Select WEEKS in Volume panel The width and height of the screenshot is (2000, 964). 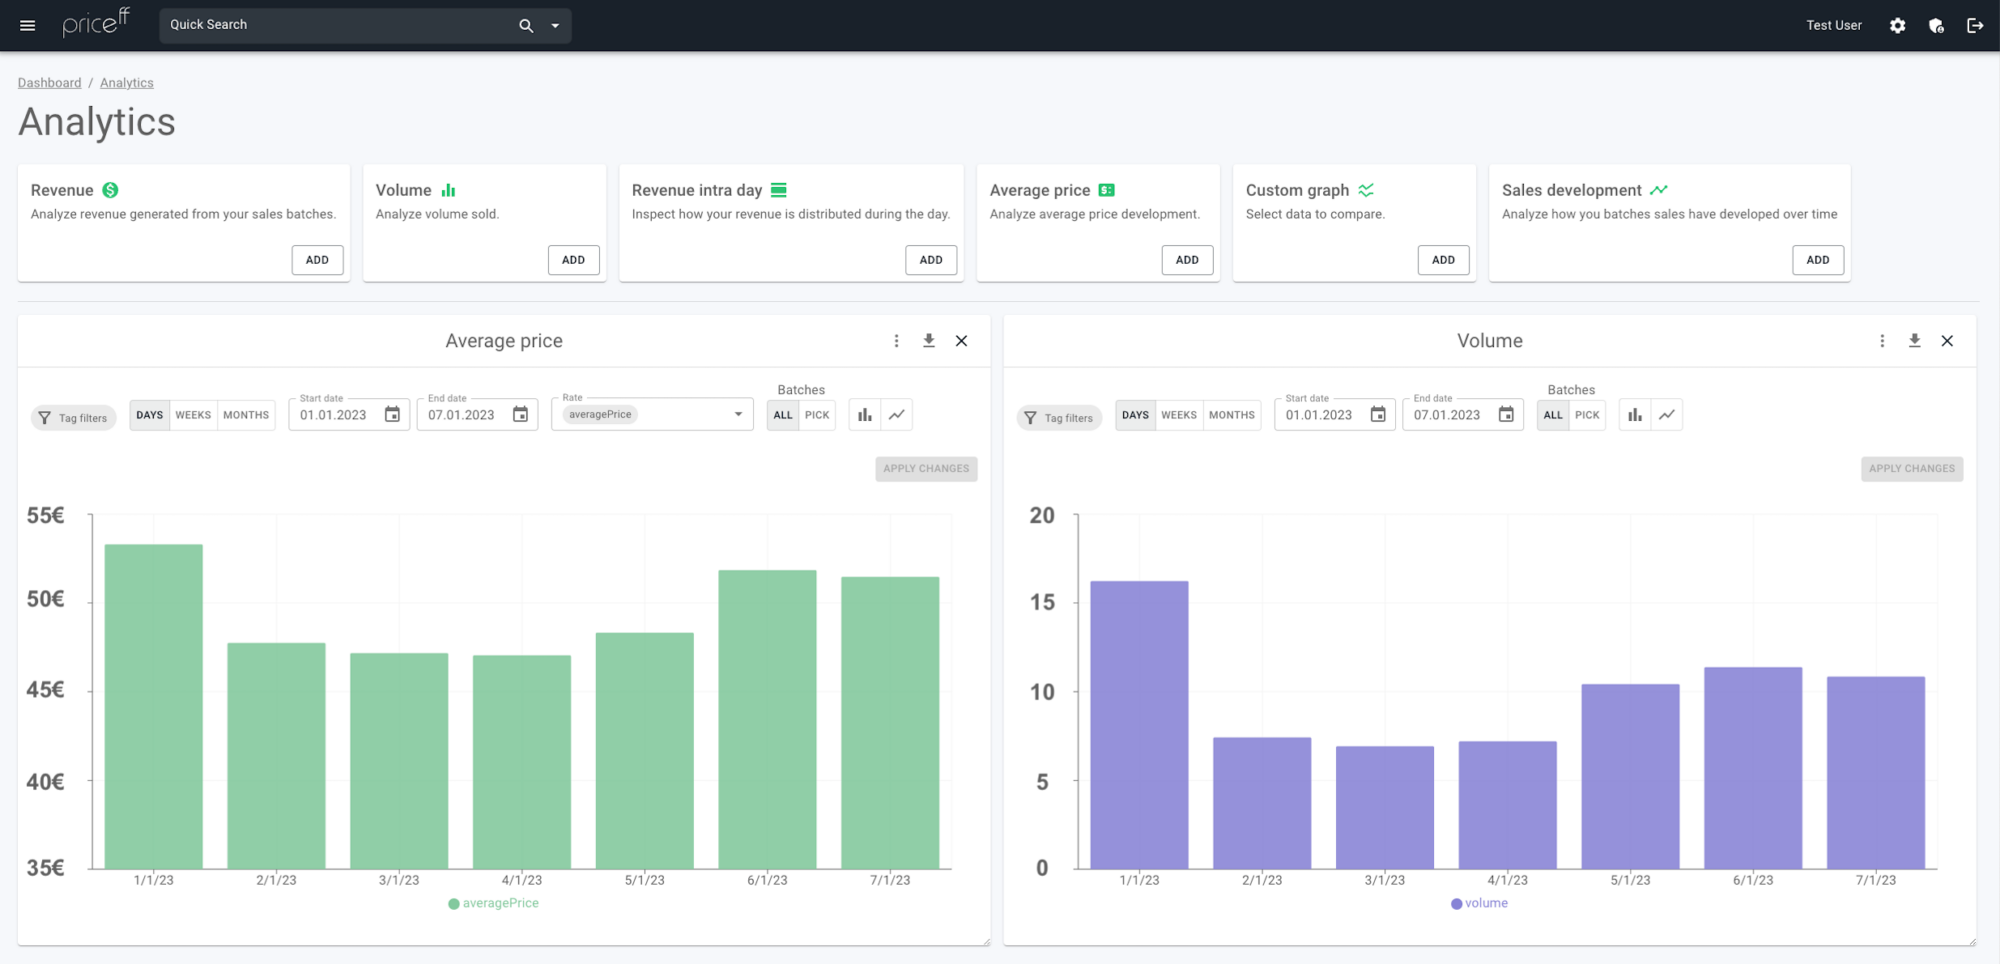pos(1179,415)
